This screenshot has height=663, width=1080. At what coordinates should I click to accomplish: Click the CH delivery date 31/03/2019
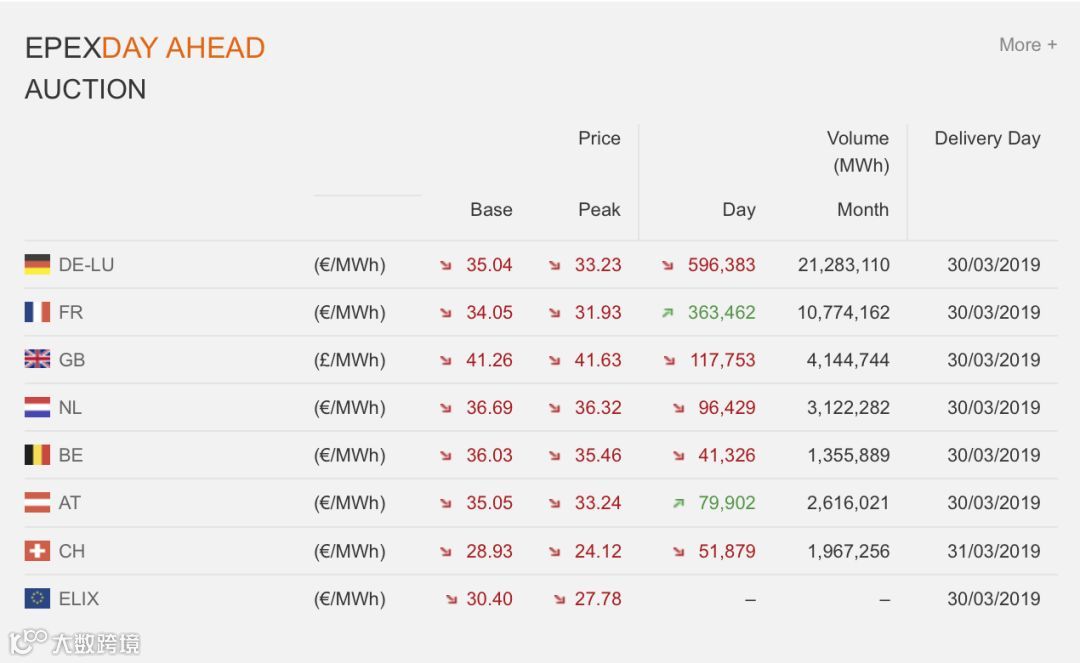(x=993, y=551)
